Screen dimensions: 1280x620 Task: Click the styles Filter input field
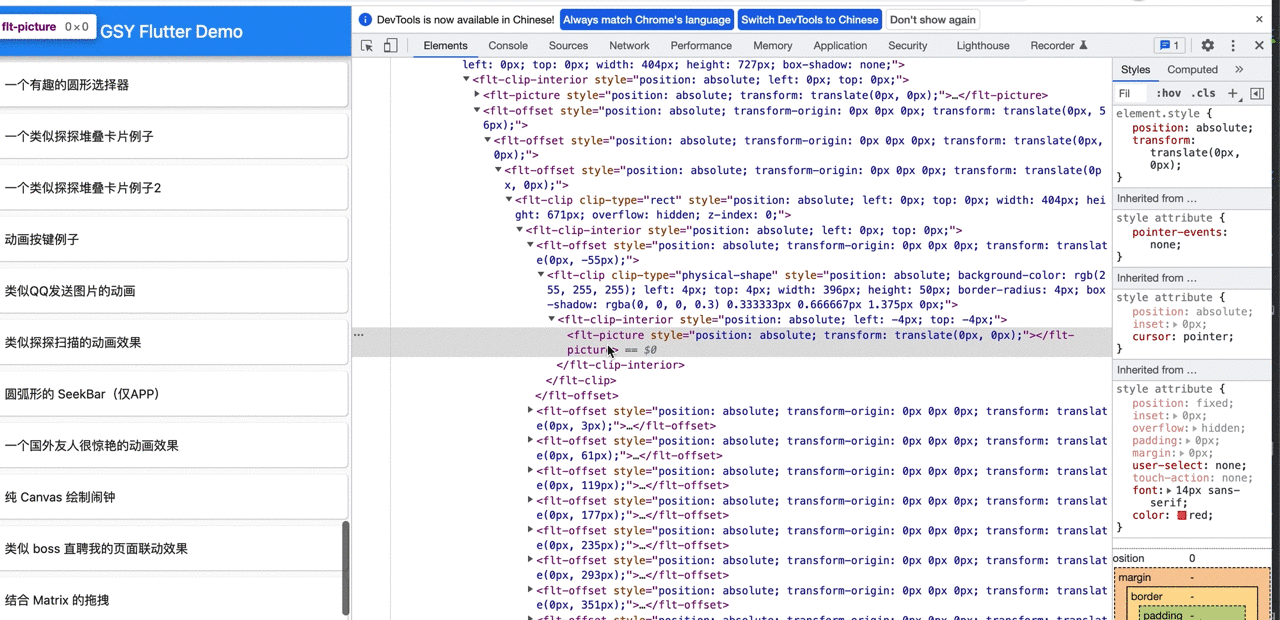[1131, 93]
